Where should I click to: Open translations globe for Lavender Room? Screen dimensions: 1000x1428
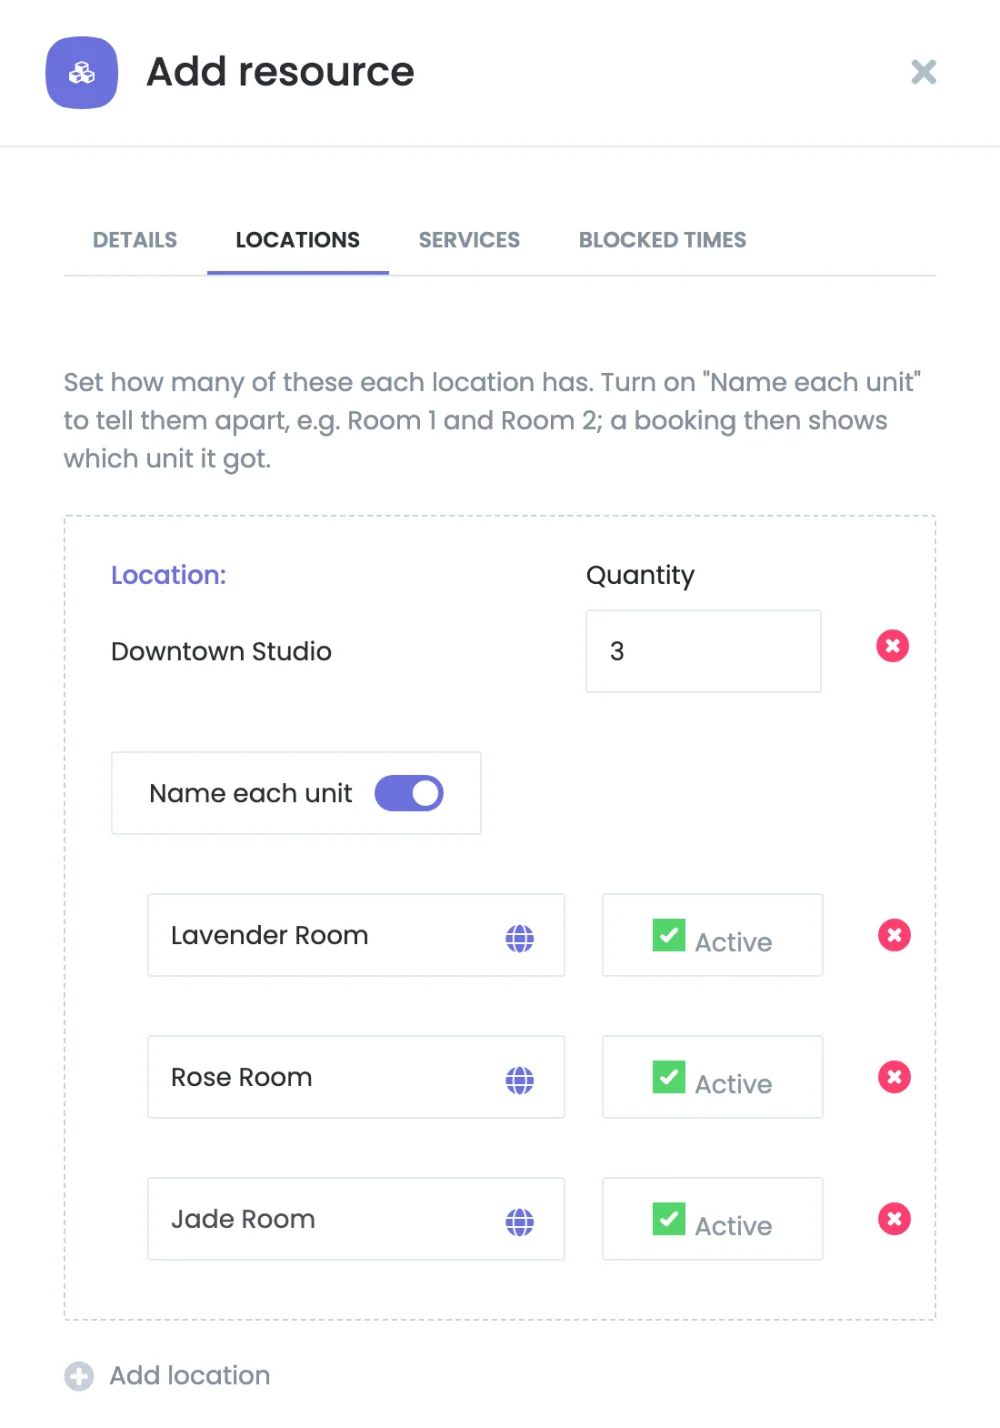coord(520,938)
